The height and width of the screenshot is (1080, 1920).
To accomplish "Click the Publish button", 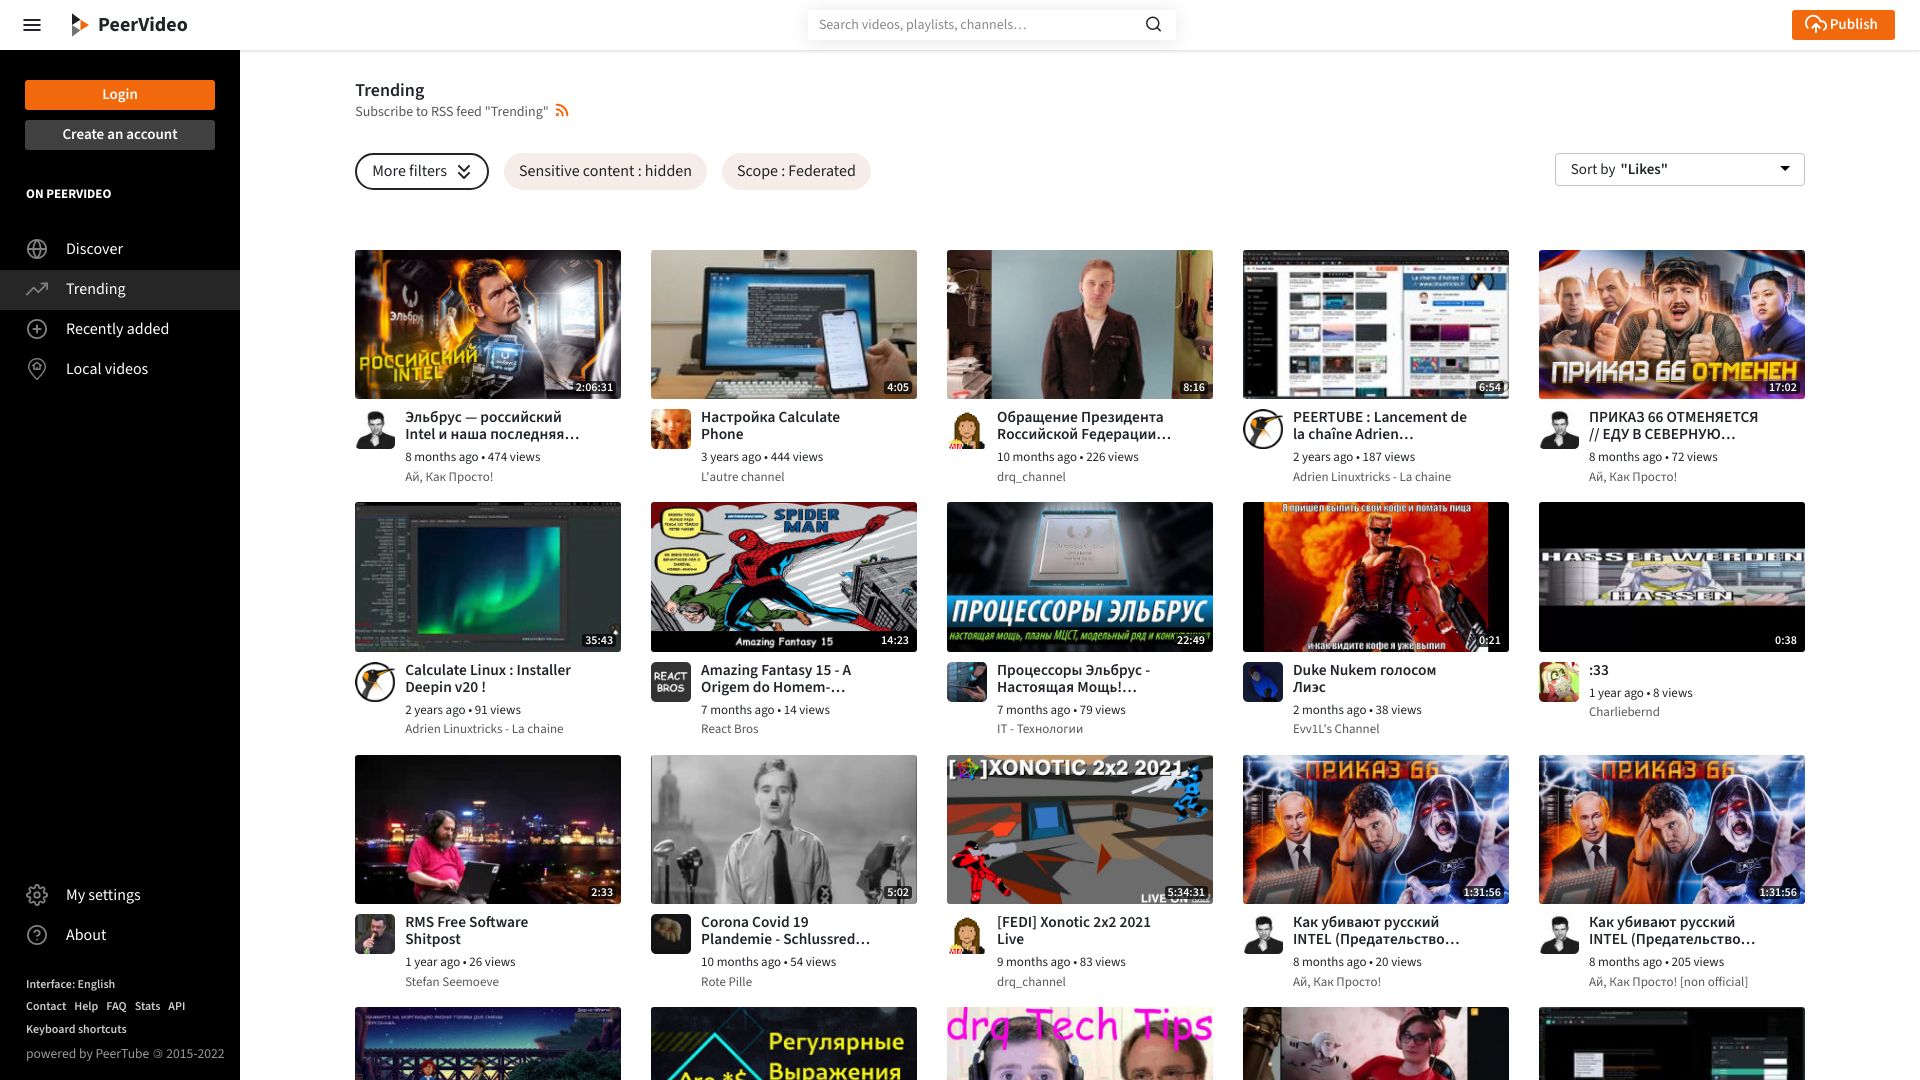I will pyautogui.click(x=1843, y=25).
